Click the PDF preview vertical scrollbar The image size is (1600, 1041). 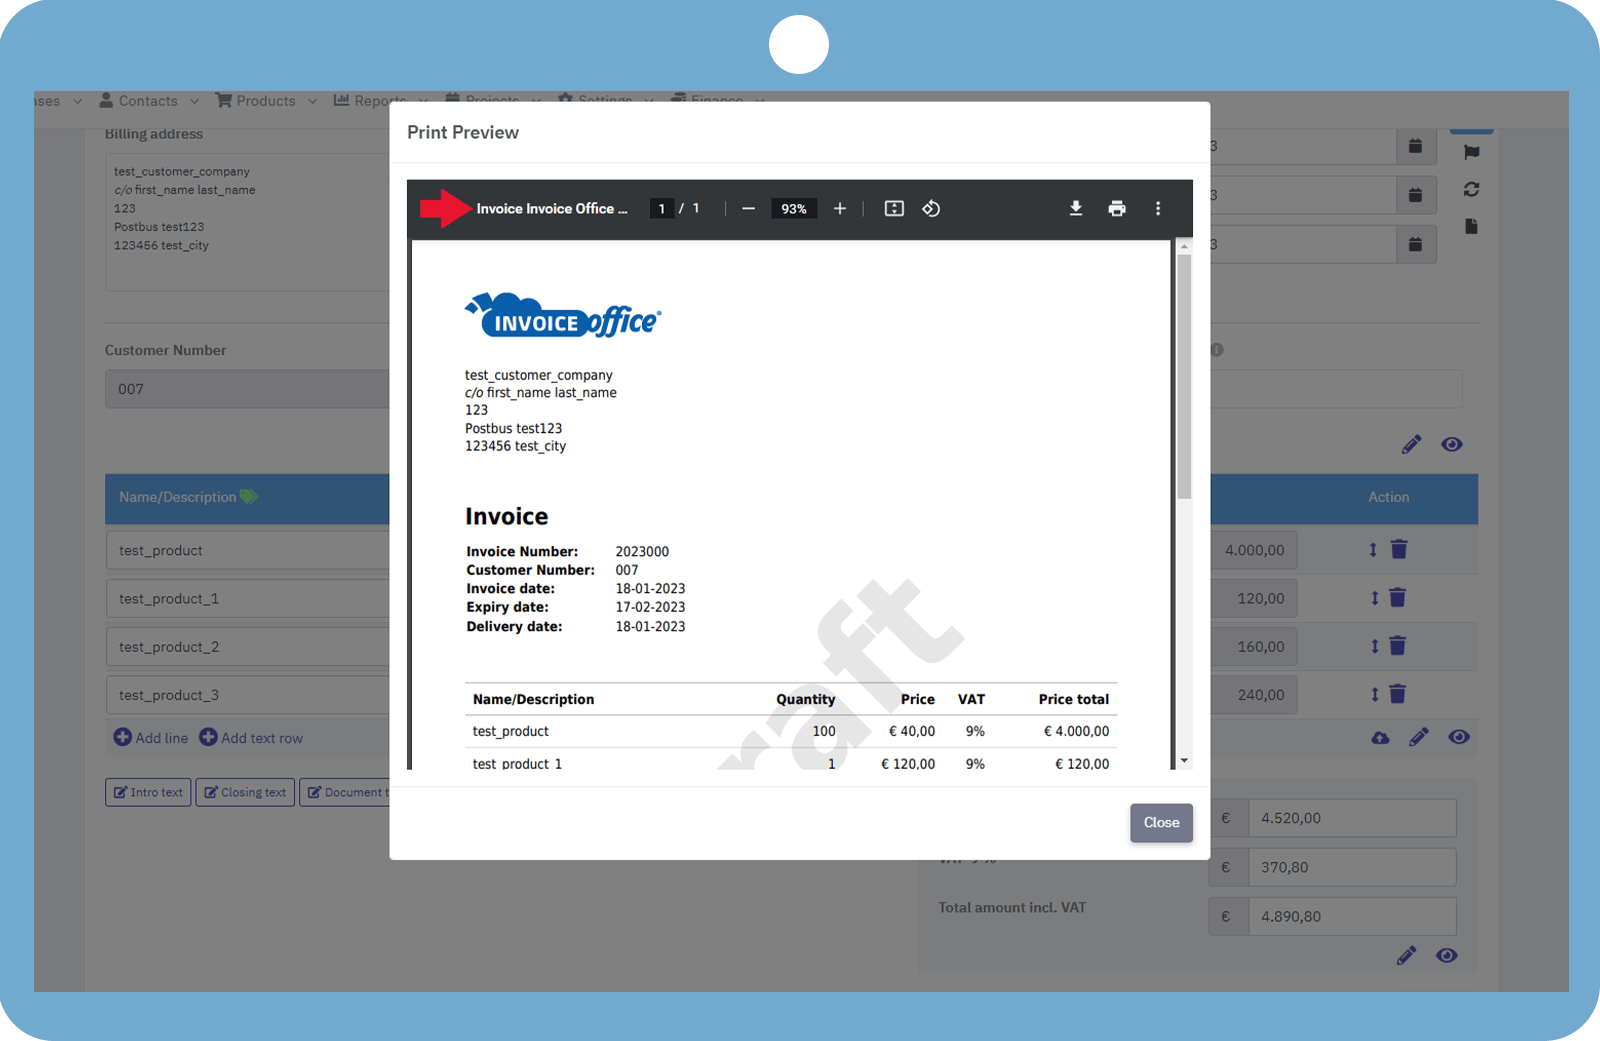click(x=1184, y=376)
